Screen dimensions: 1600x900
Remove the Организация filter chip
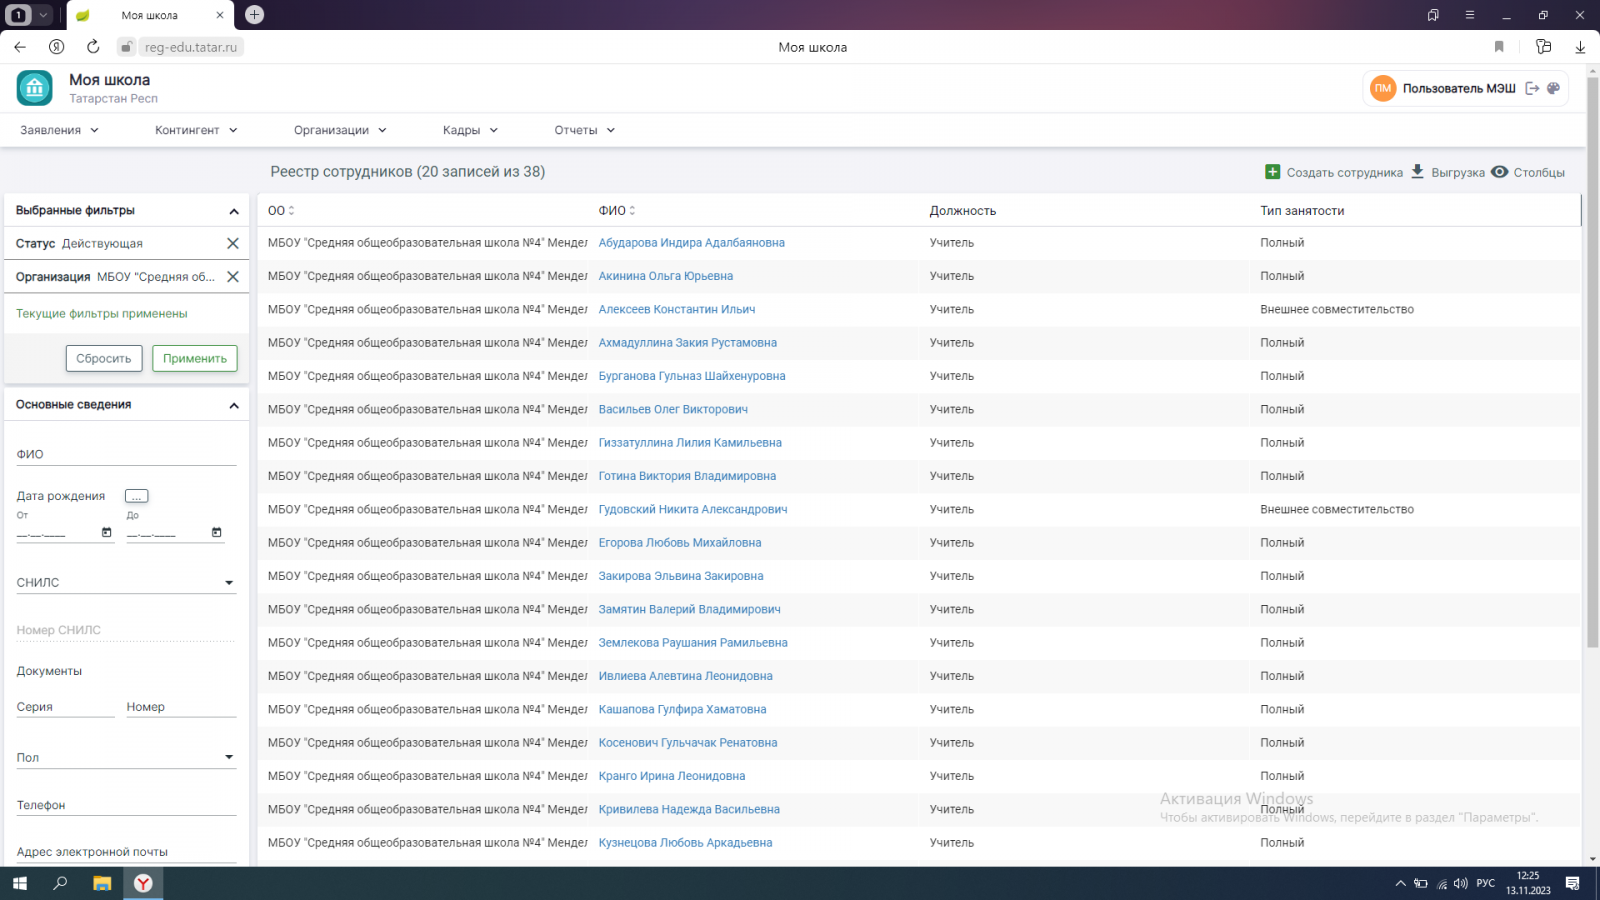(233, 277)
